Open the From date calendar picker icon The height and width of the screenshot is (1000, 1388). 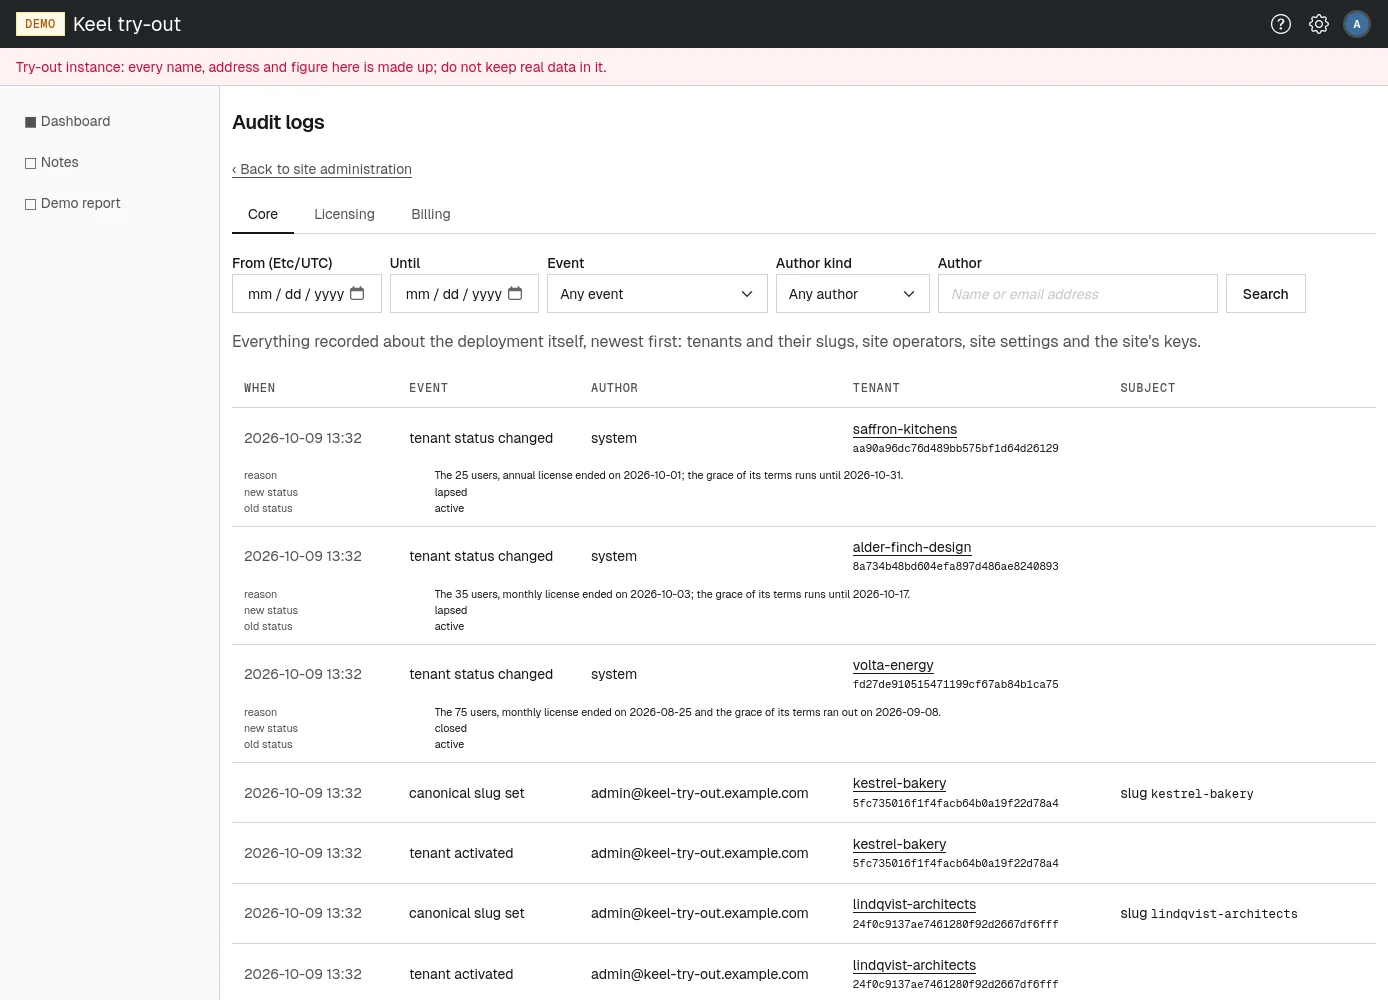coord(357,293)
